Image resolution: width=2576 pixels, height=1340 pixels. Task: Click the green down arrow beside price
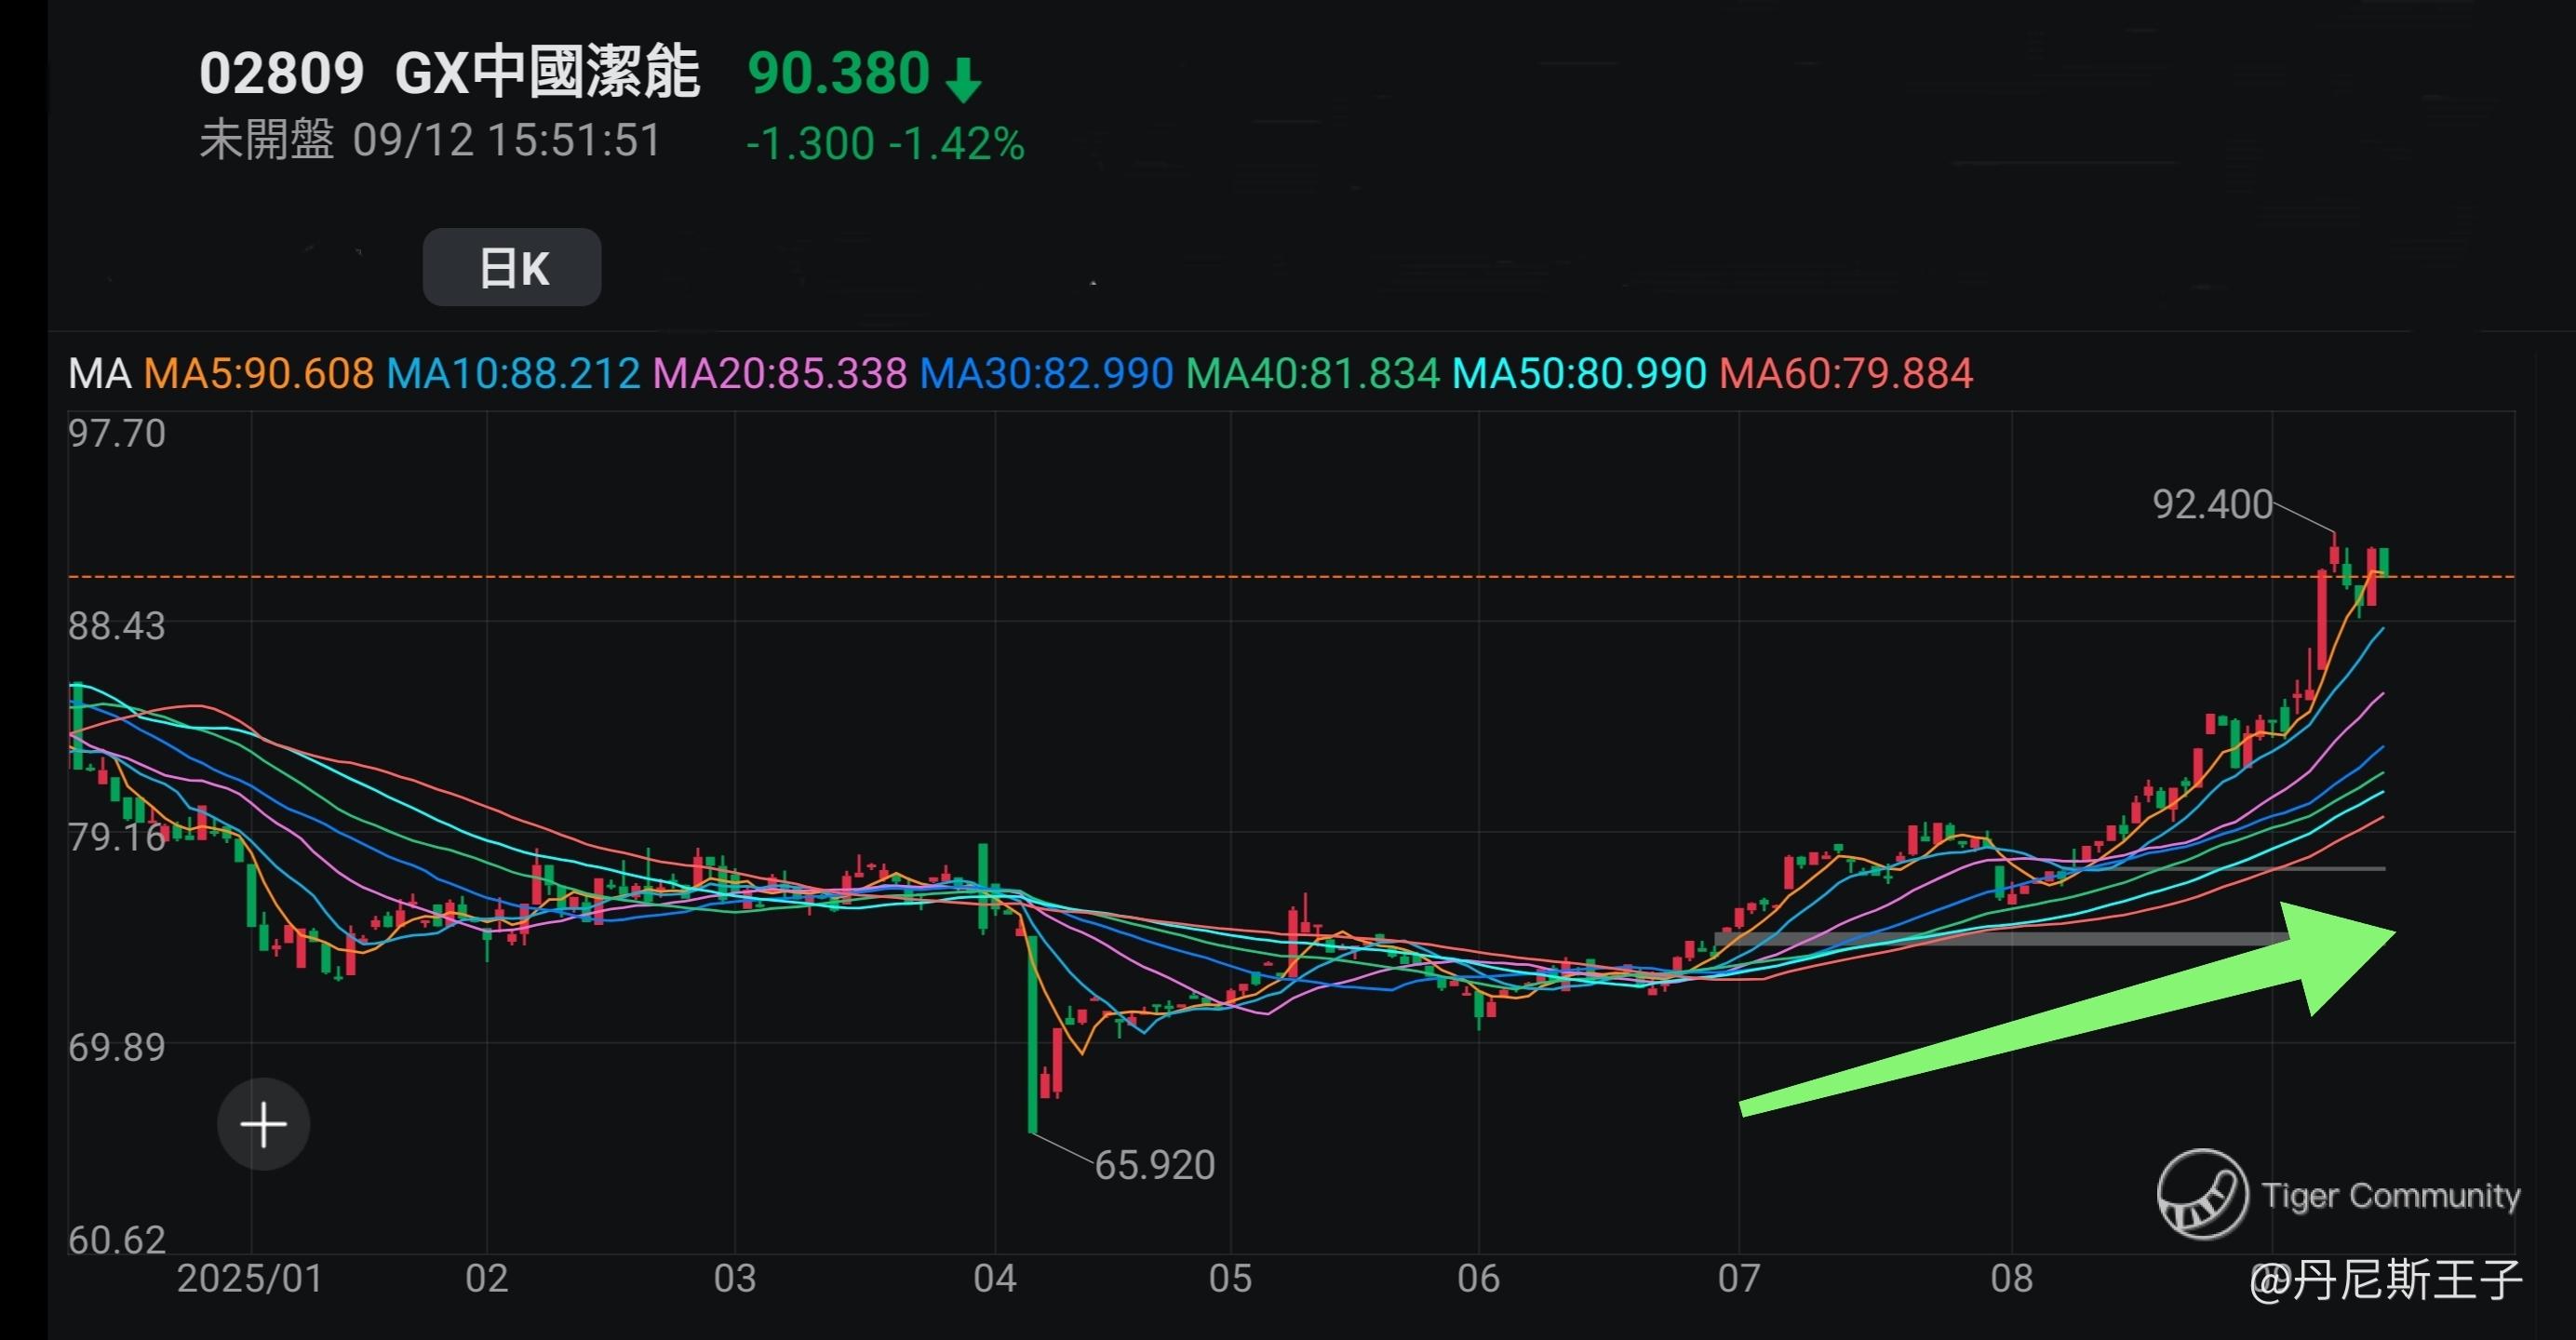click(x=963, y=80)
